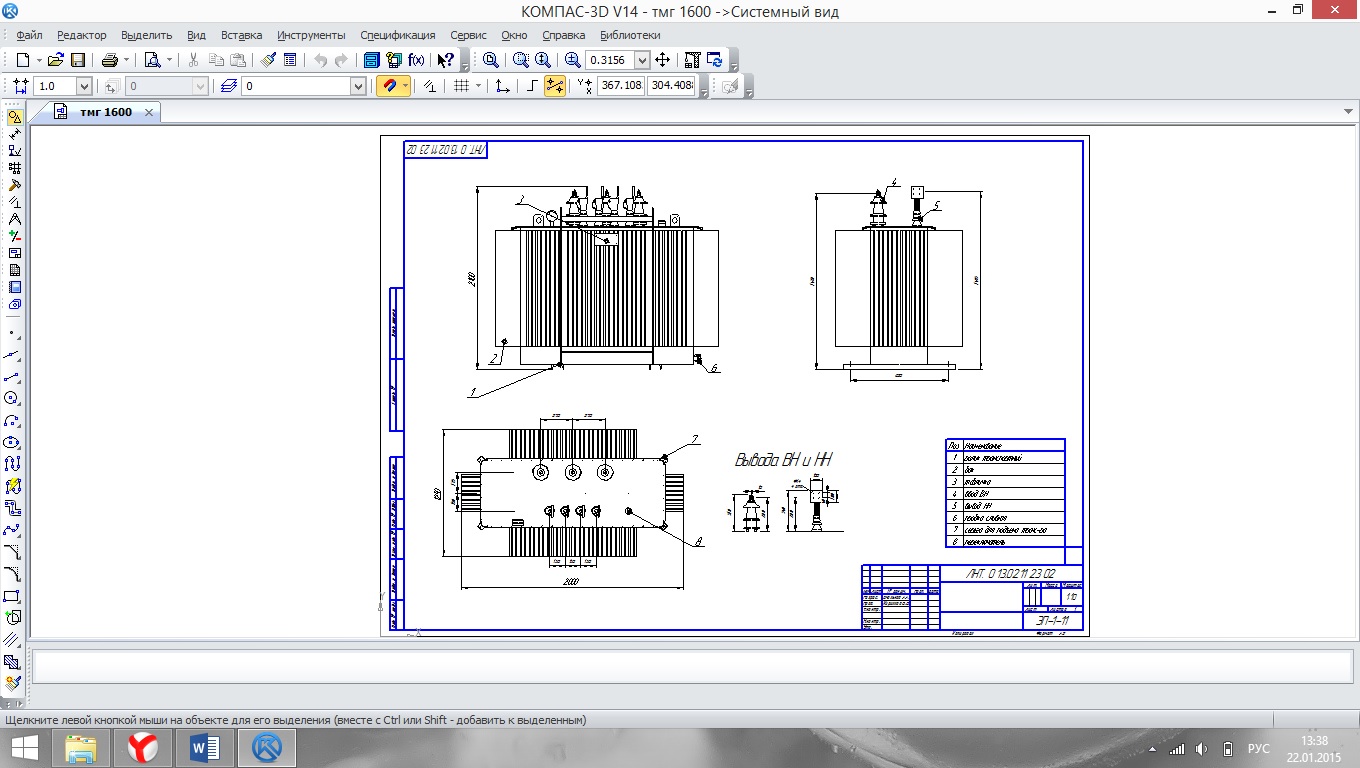
Task: Close the тмг 1600 tab
Action: (x=149, y=112)
